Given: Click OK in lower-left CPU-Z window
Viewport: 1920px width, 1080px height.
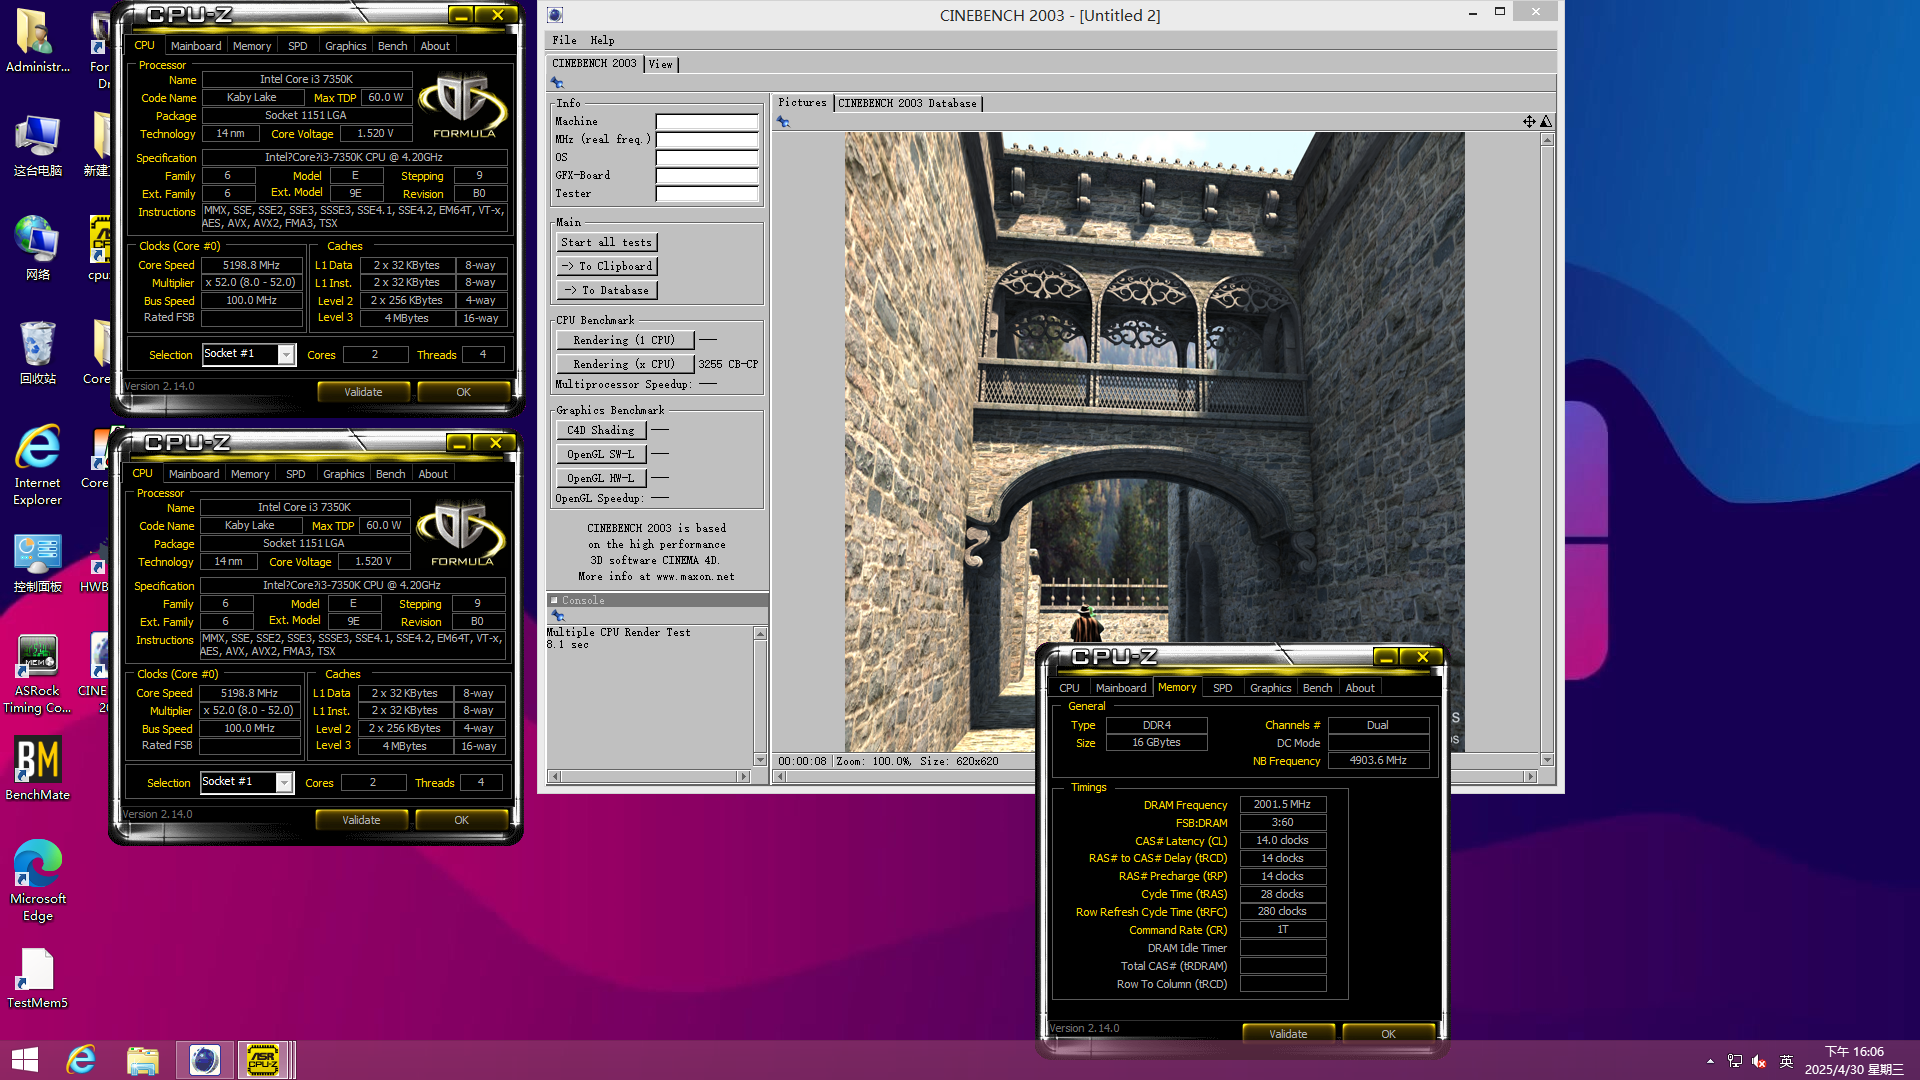Looking at the screenshot, I should [461, 820].
